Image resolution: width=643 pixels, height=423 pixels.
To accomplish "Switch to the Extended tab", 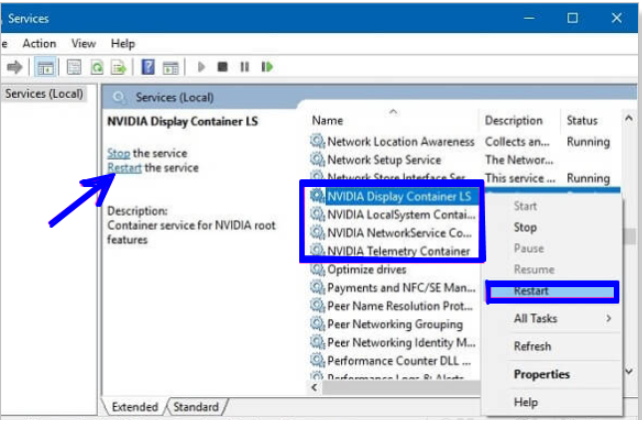I will [135, 407].
